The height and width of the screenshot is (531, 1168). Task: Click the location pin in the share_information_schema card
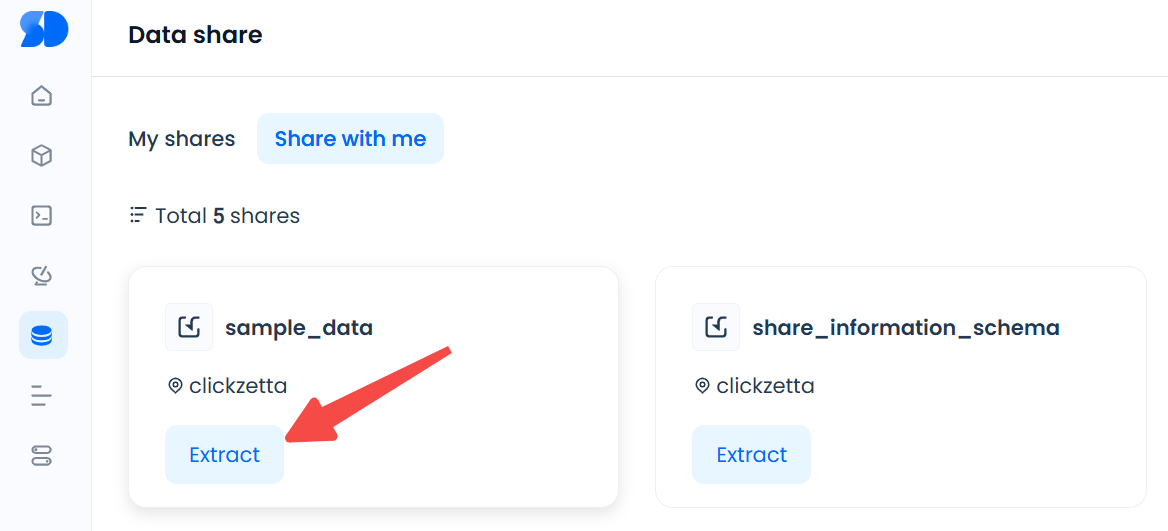pyautogui.click(x=702, y=386)
